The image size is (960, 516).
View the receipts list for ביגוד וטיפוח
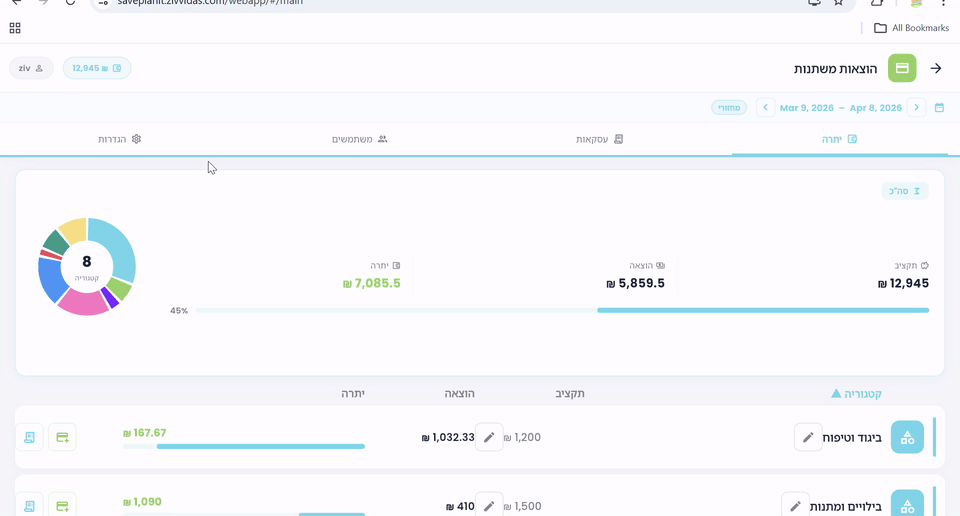(29, 437)
